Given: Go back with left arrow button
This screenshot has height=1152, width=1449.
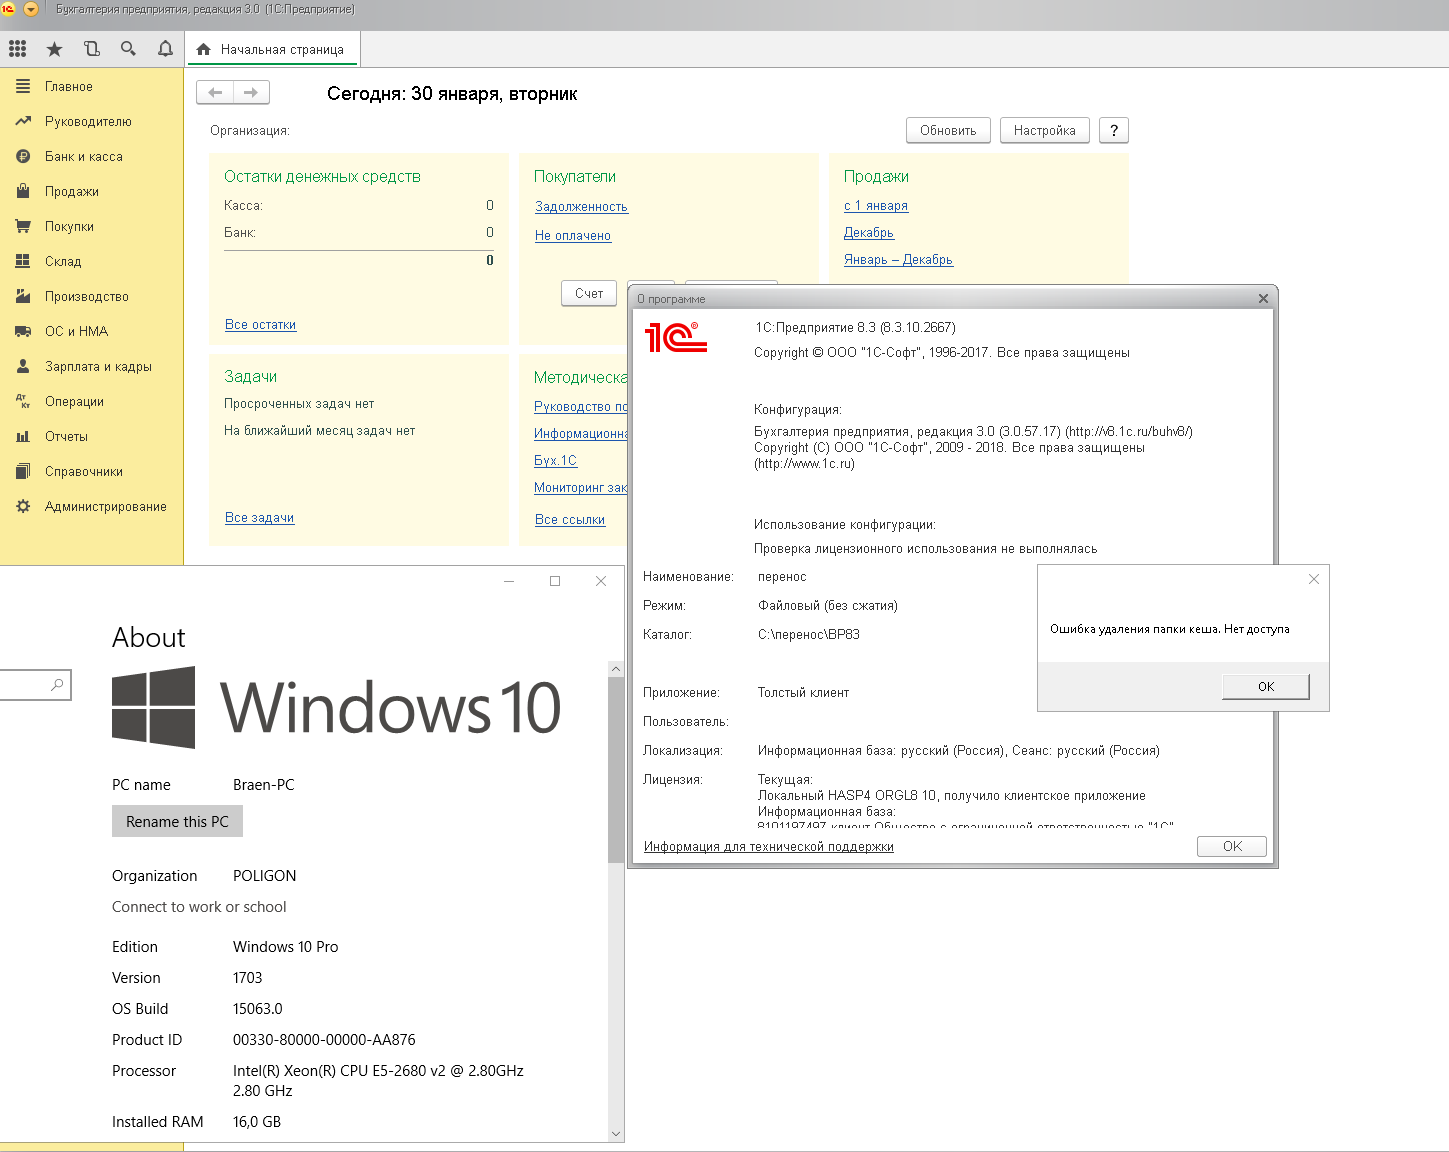Looking at the screenshot, I should coord(215,93).
